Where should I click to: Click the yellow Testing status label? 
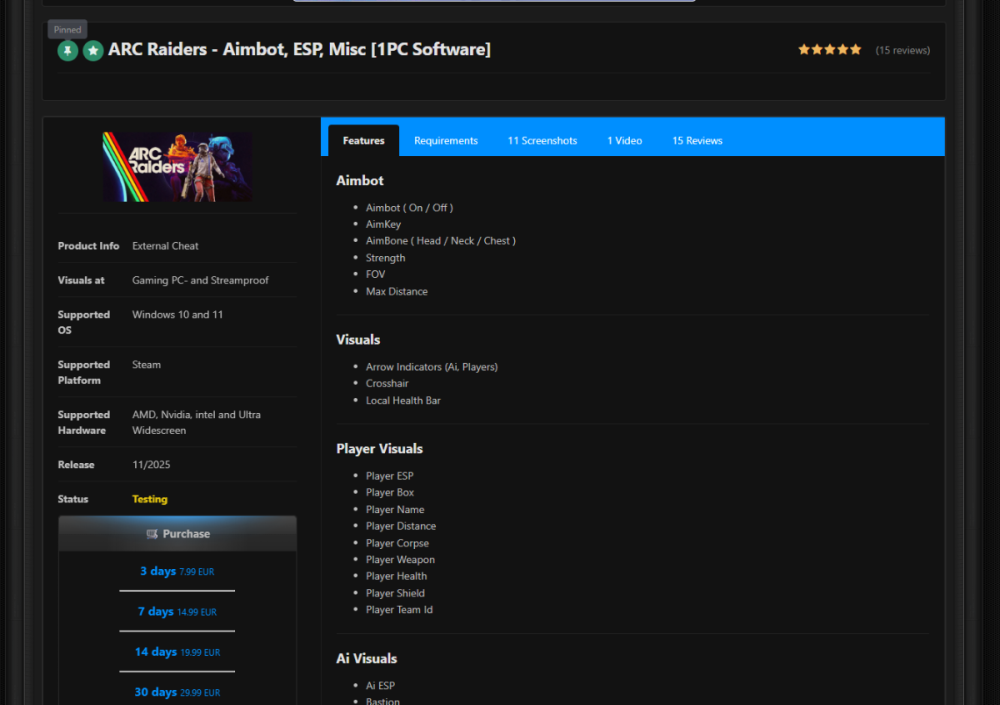(150, 499)
